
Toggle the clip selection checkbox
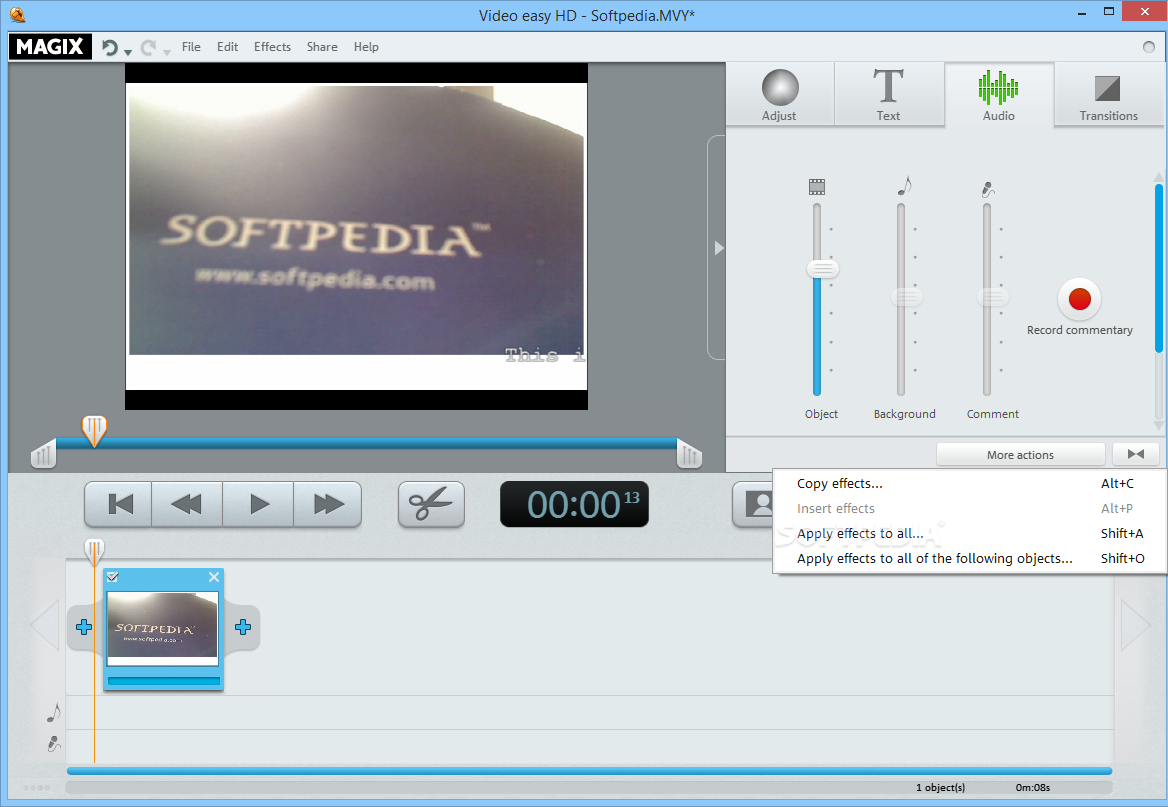click(x=112, y=577)
